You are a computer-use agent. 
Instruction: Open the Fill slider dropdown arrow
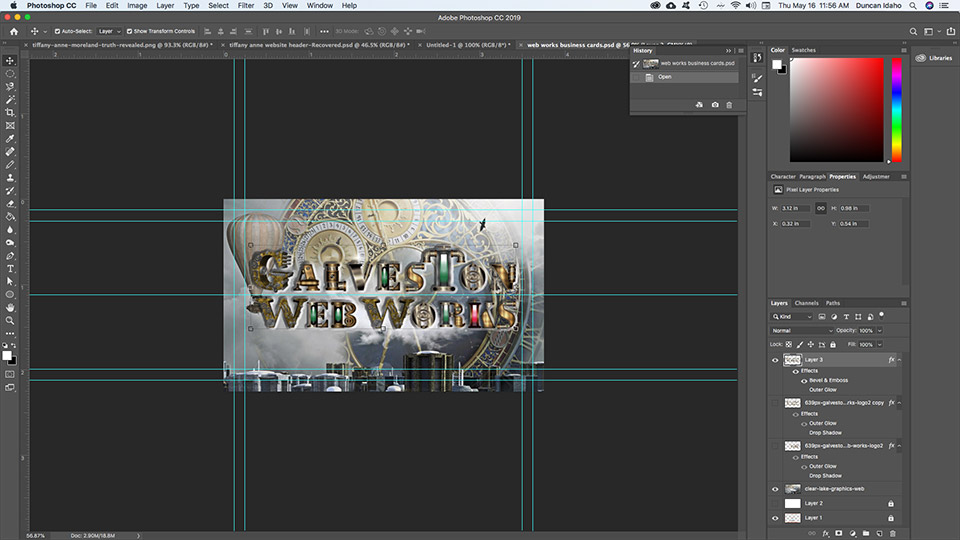click(x=880, y=345)
